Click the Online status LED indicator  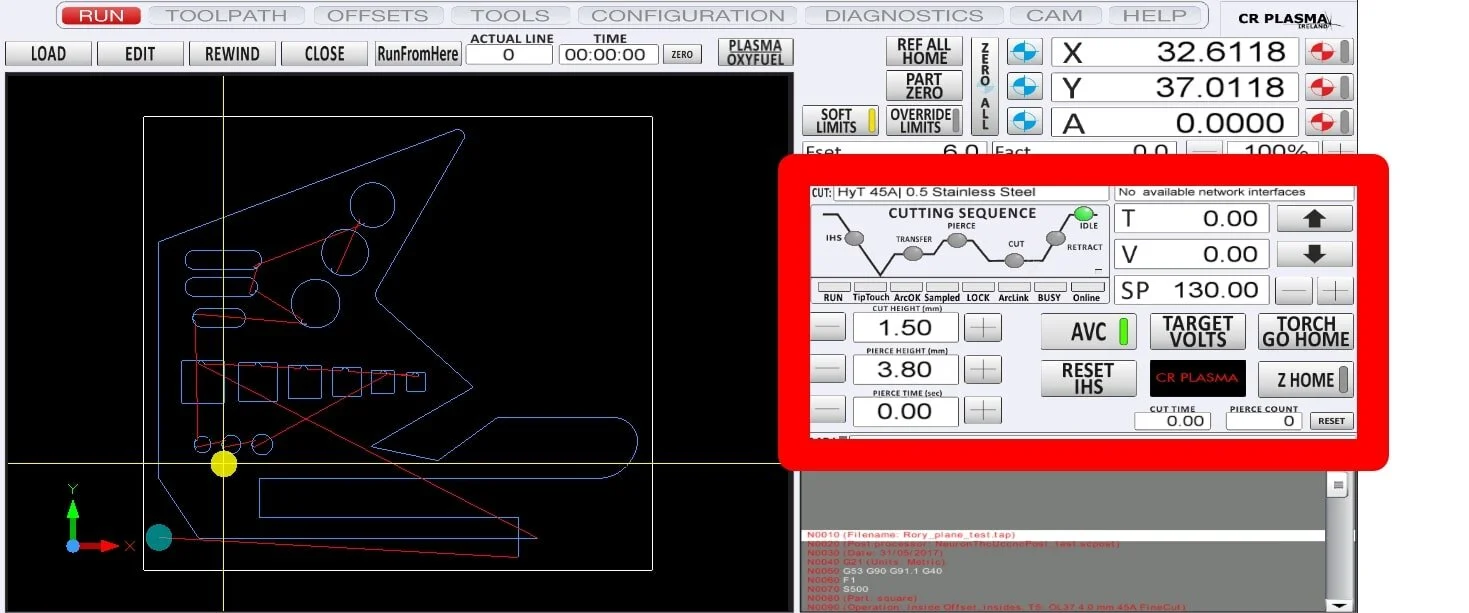[1086, 287]
